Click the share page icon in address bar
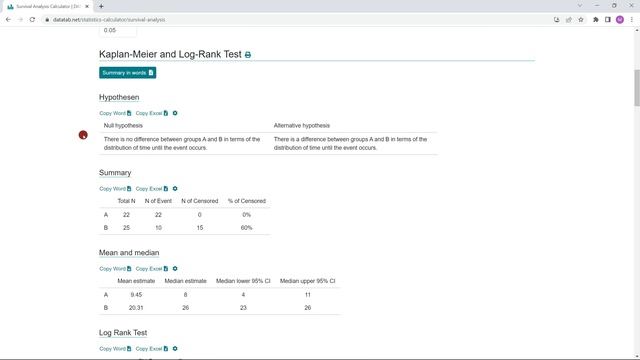The width and height of the screenshot is (640, 360). click(x=569, y=20)
